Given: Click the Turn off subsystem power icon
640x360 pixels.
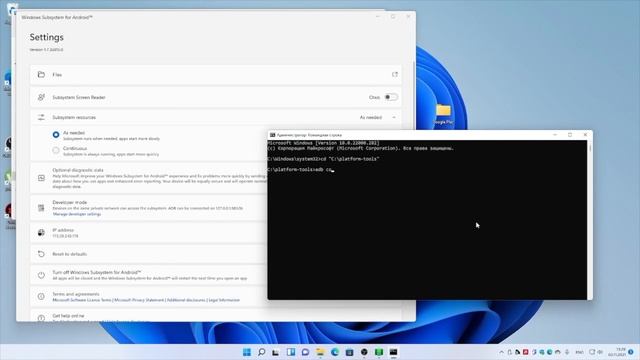Looking at the screenshot, I should coord(41,275).
